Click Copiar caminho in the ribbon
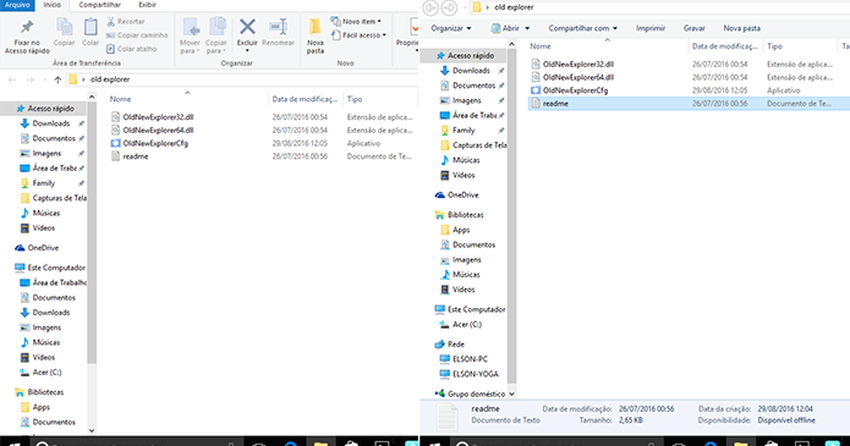The height and width of the screenshot is (446, 850). [137, 35]
